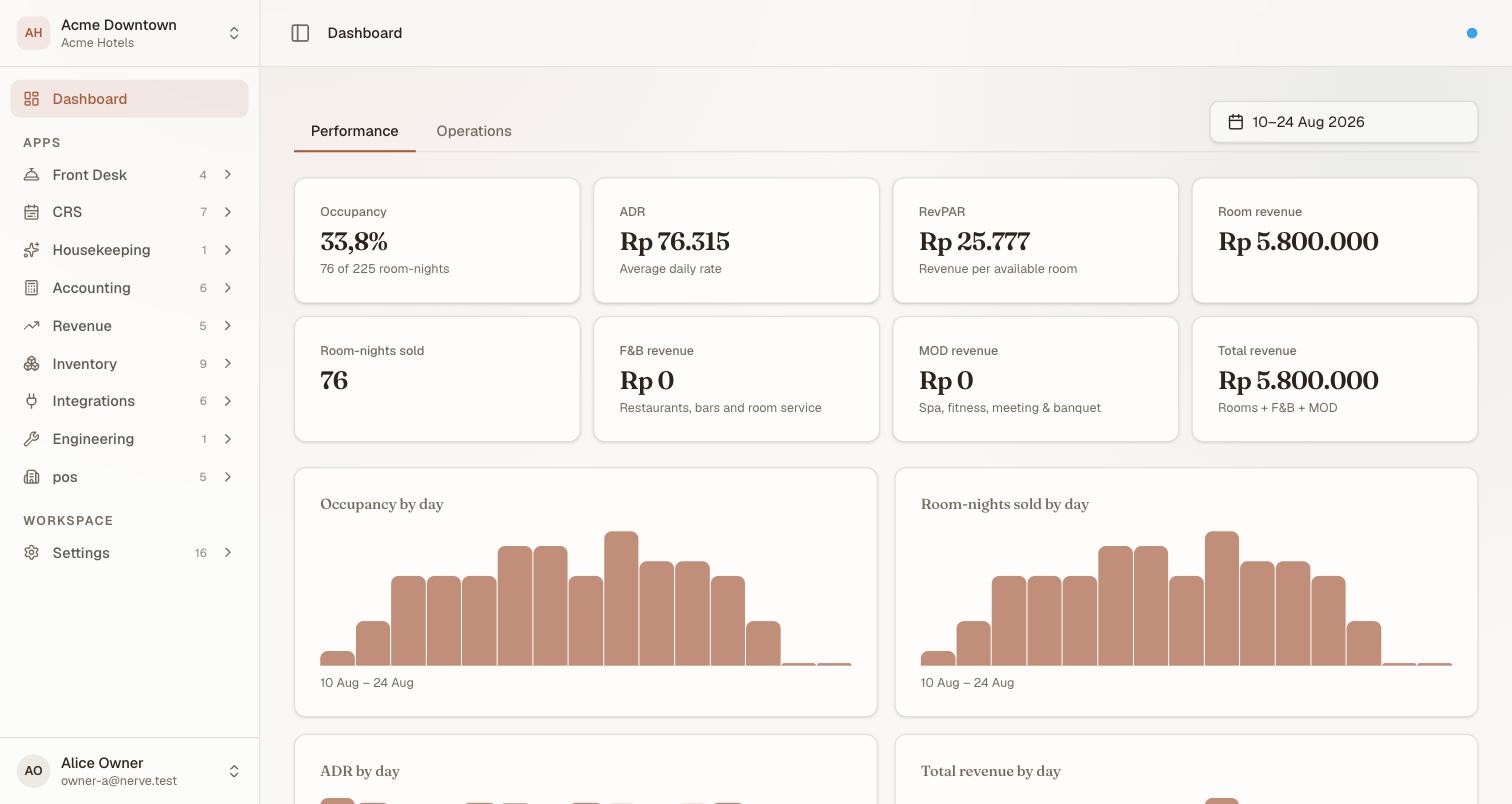Click the RevPAR Rp 25.777 card
Viewport: 1512px width, 804px height.
click(1035, 240)
